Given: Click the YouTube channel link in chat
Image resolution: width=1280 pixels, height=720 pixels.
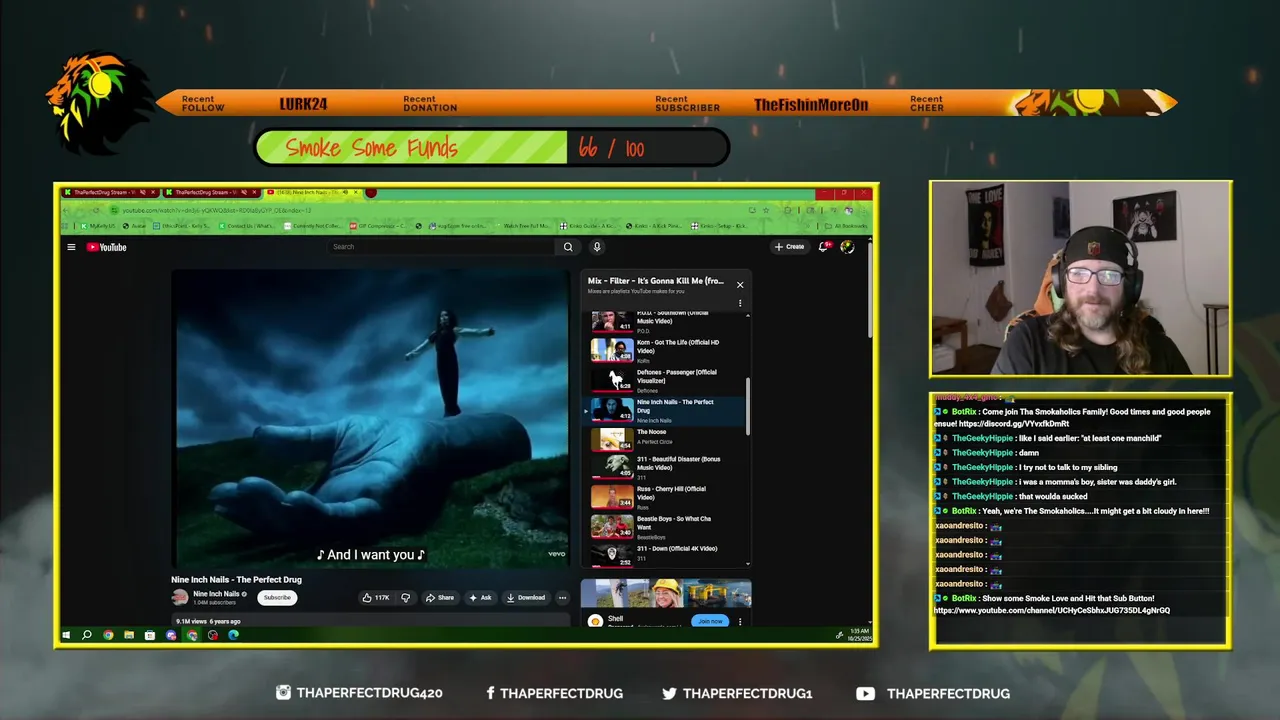Looking at the screenshot, I should tap(1052, 610).
